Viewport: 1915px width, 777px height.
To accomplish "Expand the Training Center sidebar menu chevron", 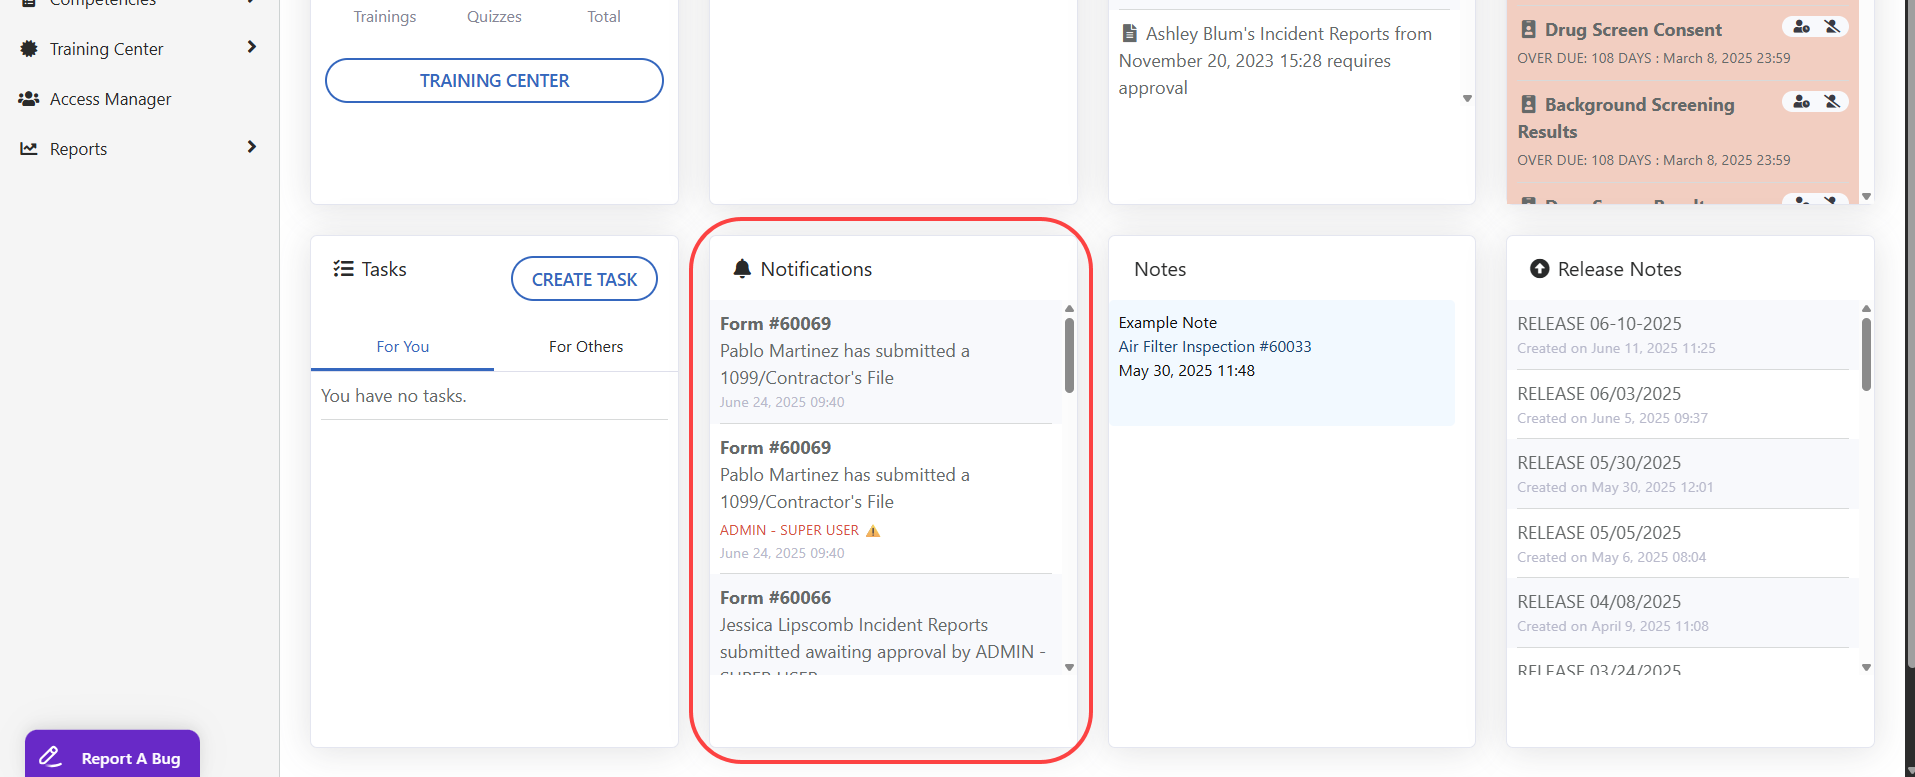I will tap(251, 47).
